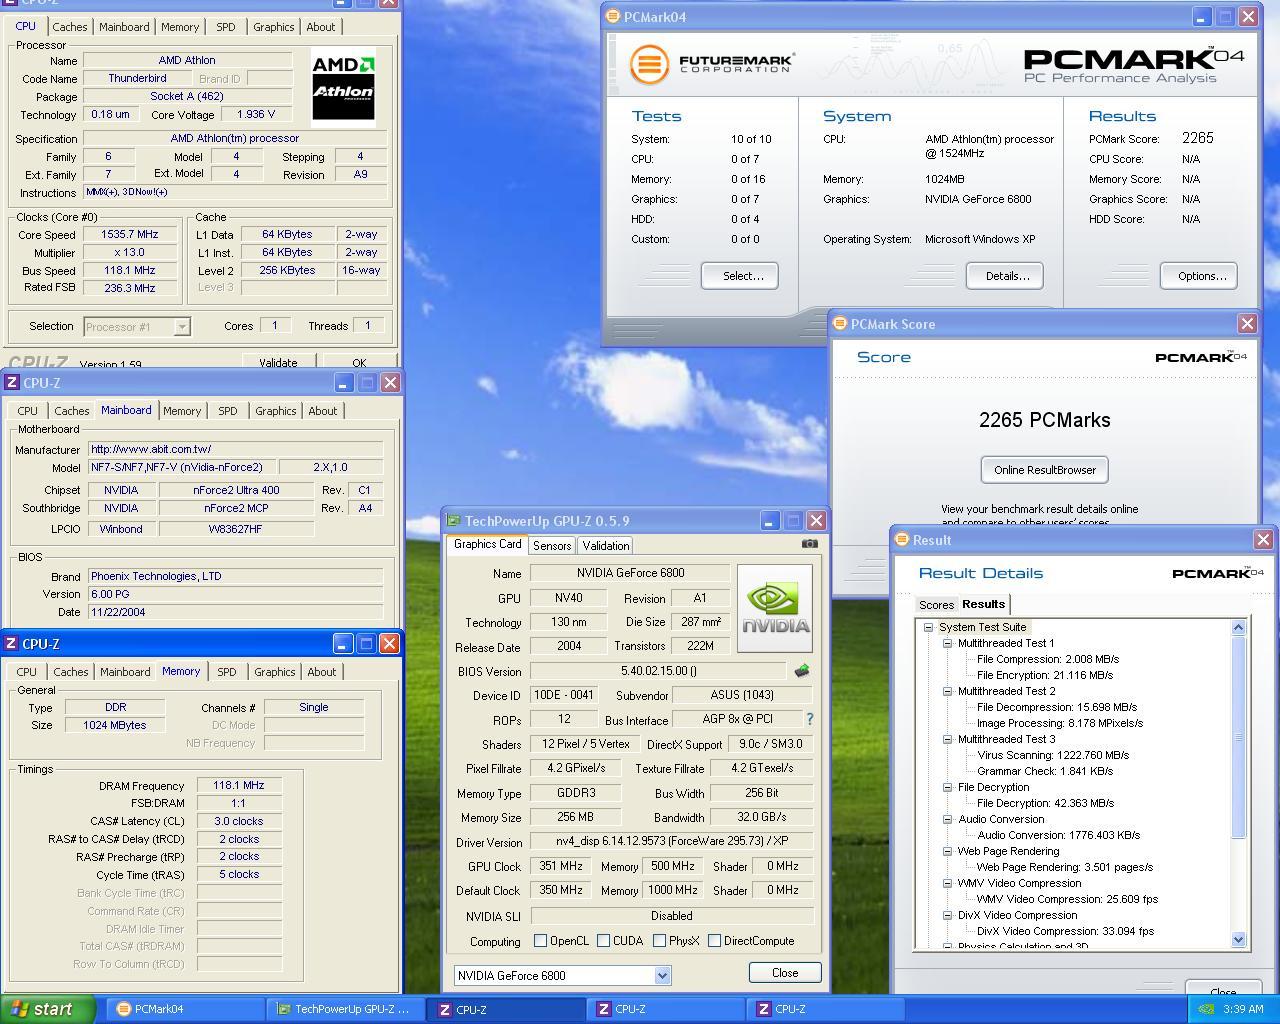Click the Close button in GPU-Z
This screenshot has height=1024, width=1280.
coord(785,973)
